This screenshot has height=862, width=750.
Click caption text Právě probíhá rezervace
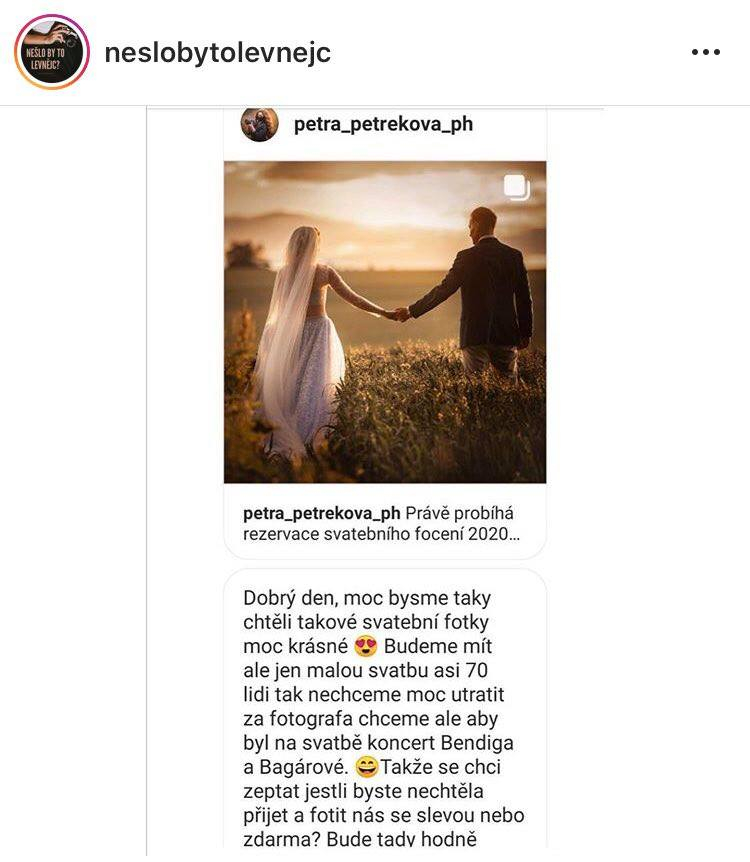tap(381, 523)
